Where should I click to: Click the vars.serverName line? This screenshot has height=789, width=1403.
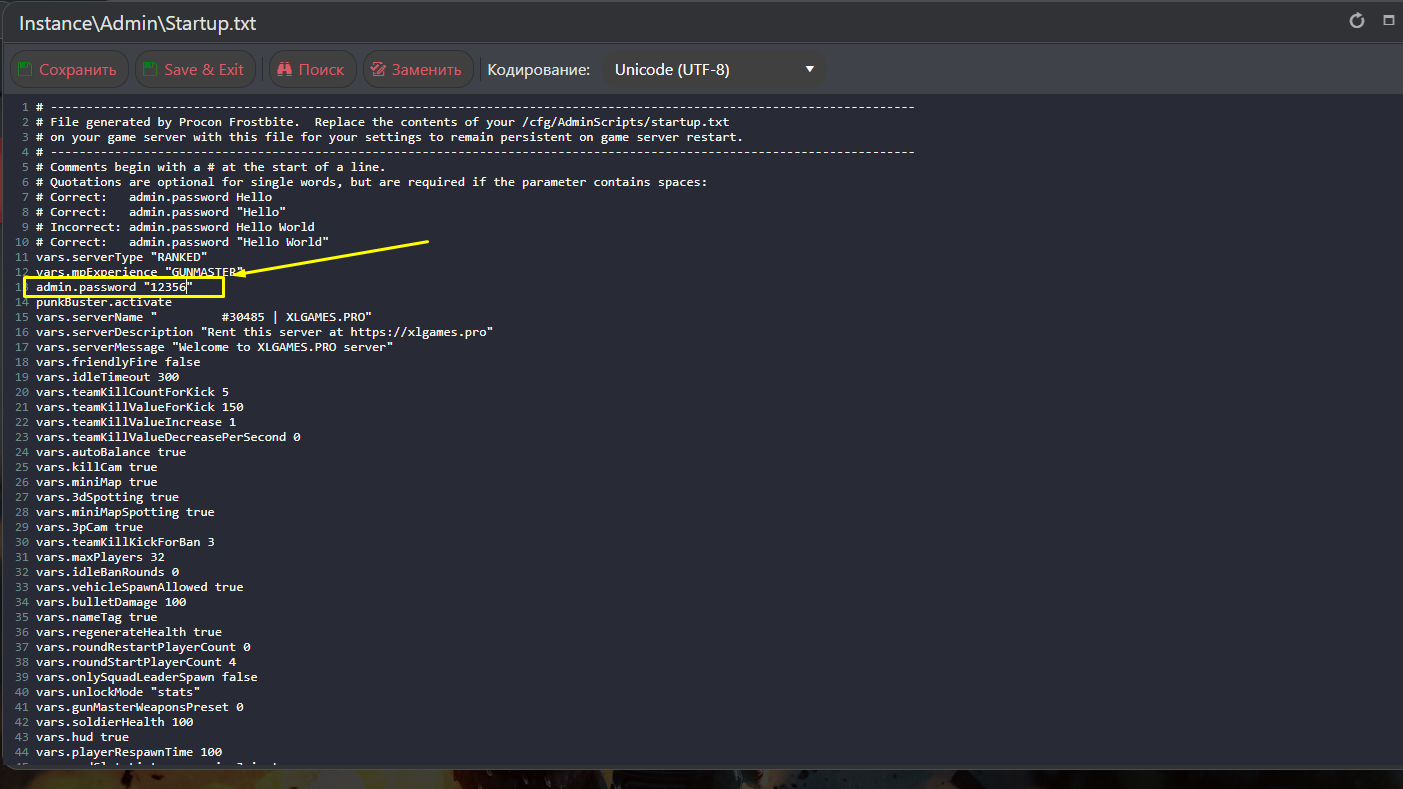[203, 317]
